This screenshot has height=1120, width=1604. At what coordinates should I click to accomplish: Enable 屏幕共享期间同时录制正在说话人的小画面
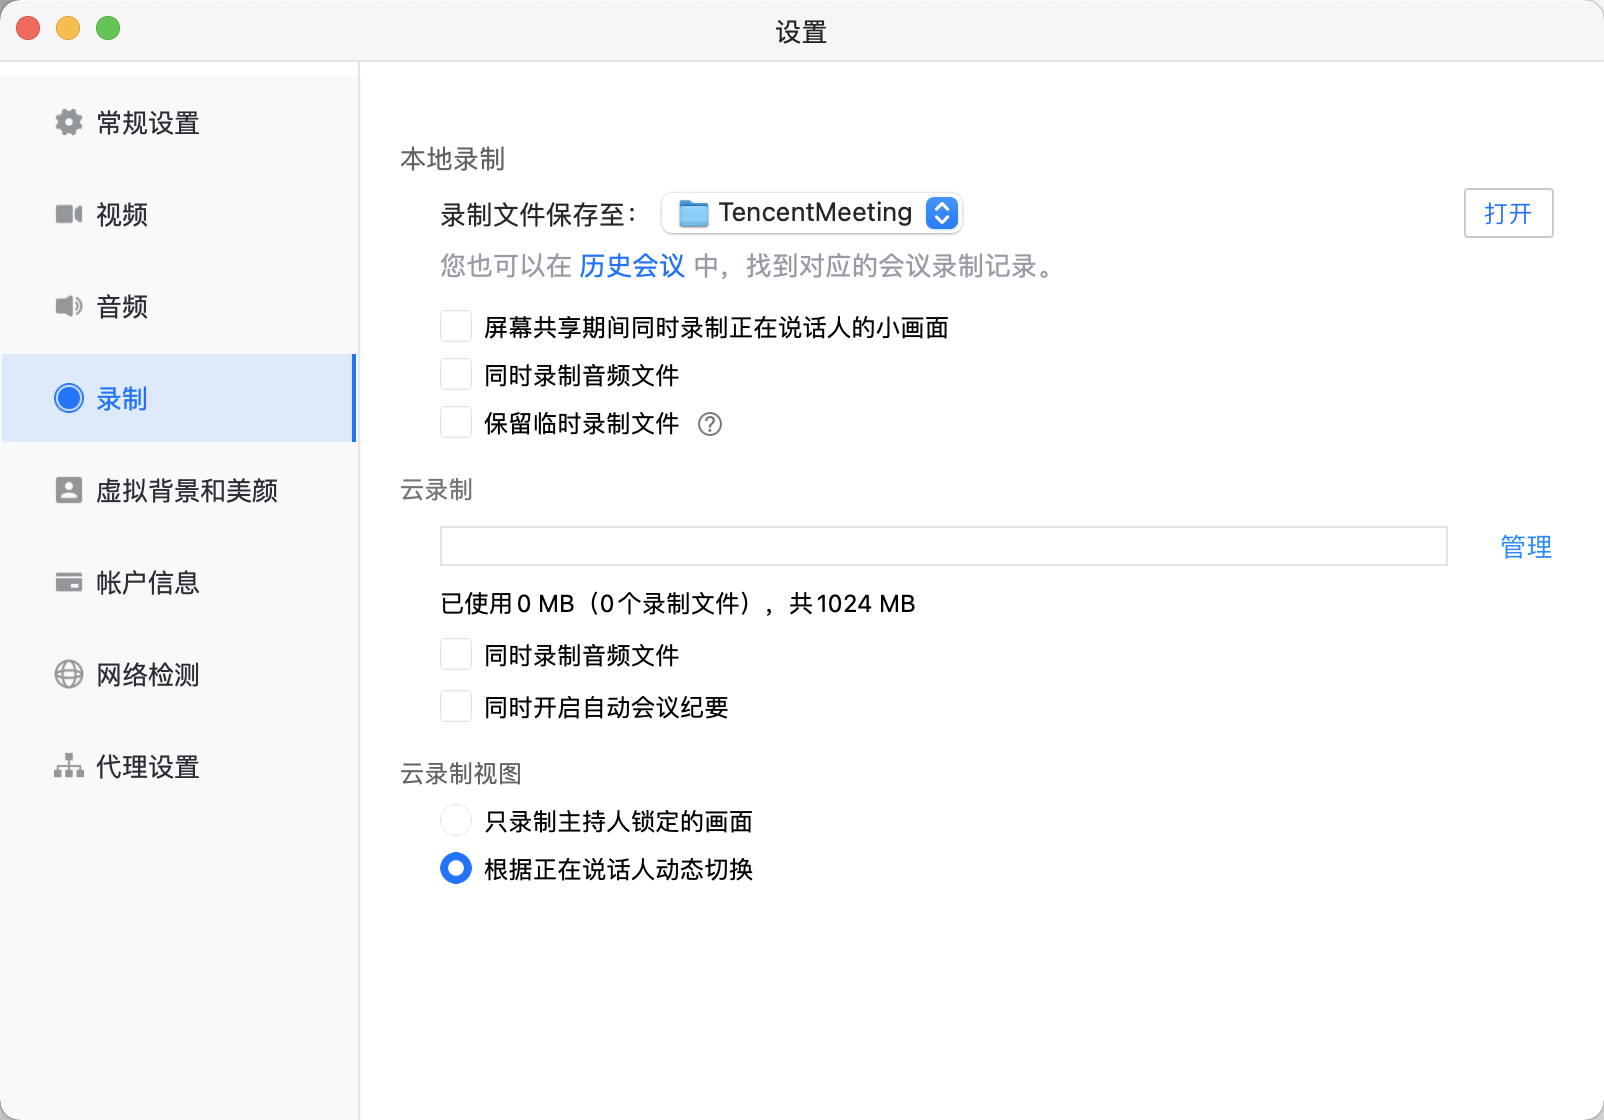point(456,325)
